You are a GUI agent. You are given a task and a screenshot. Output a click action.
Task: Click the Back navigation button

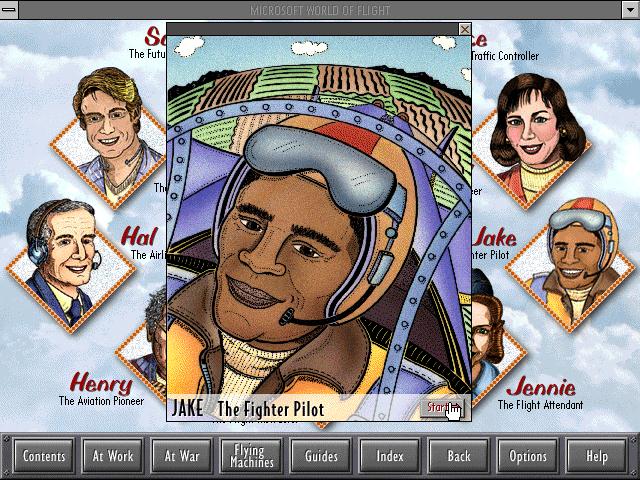click(x=459, y=456)
